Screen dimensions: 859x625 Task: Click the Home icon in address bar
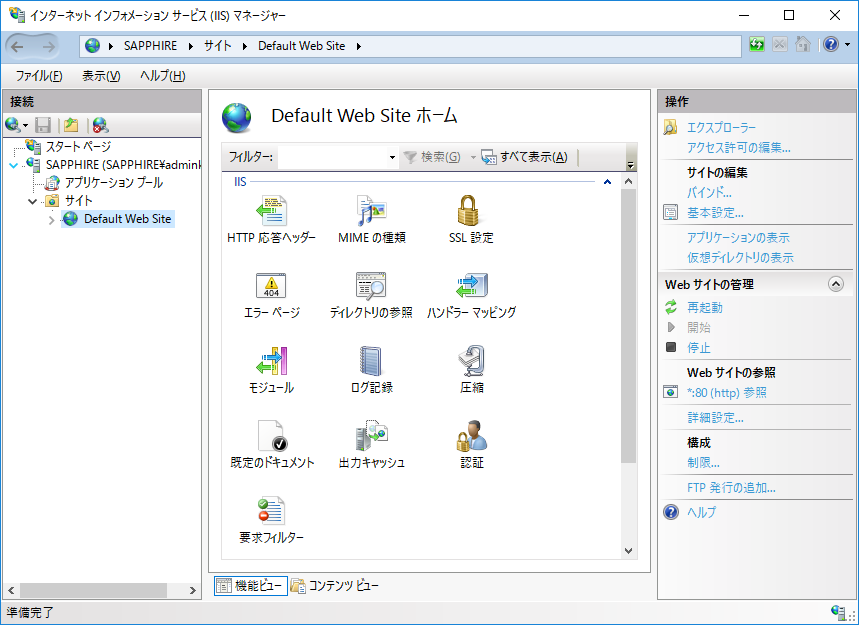tap(803, 45)
